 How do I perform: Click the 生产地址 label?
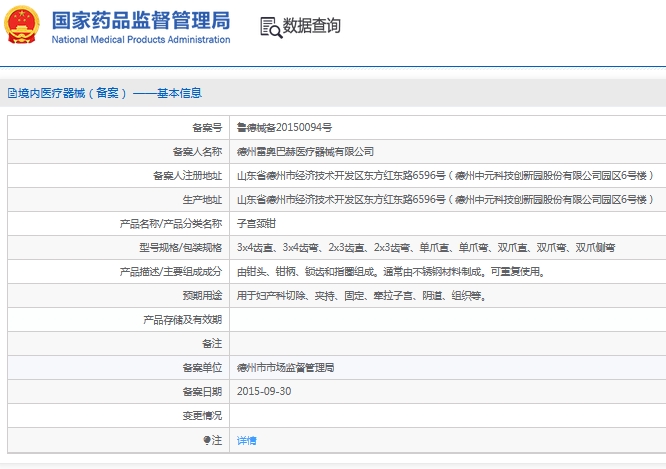point(202,200)
